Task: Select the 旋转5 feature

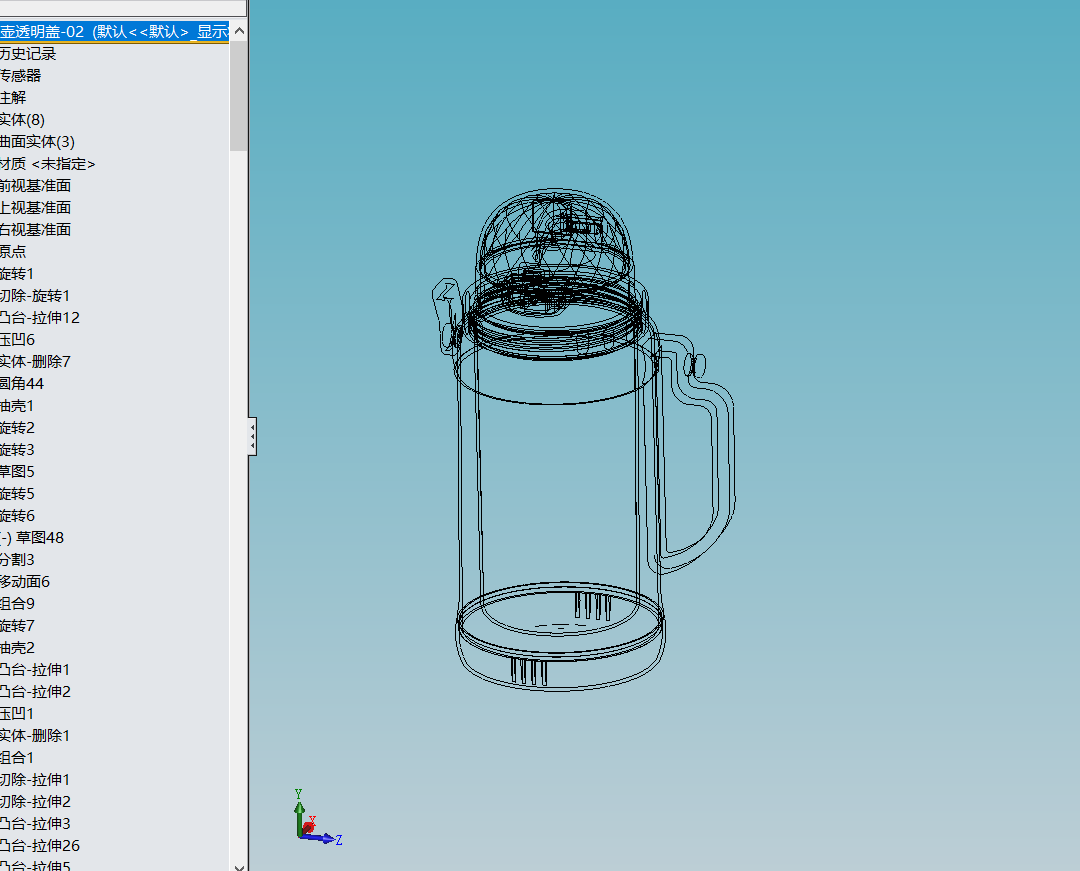Action: 17,494
